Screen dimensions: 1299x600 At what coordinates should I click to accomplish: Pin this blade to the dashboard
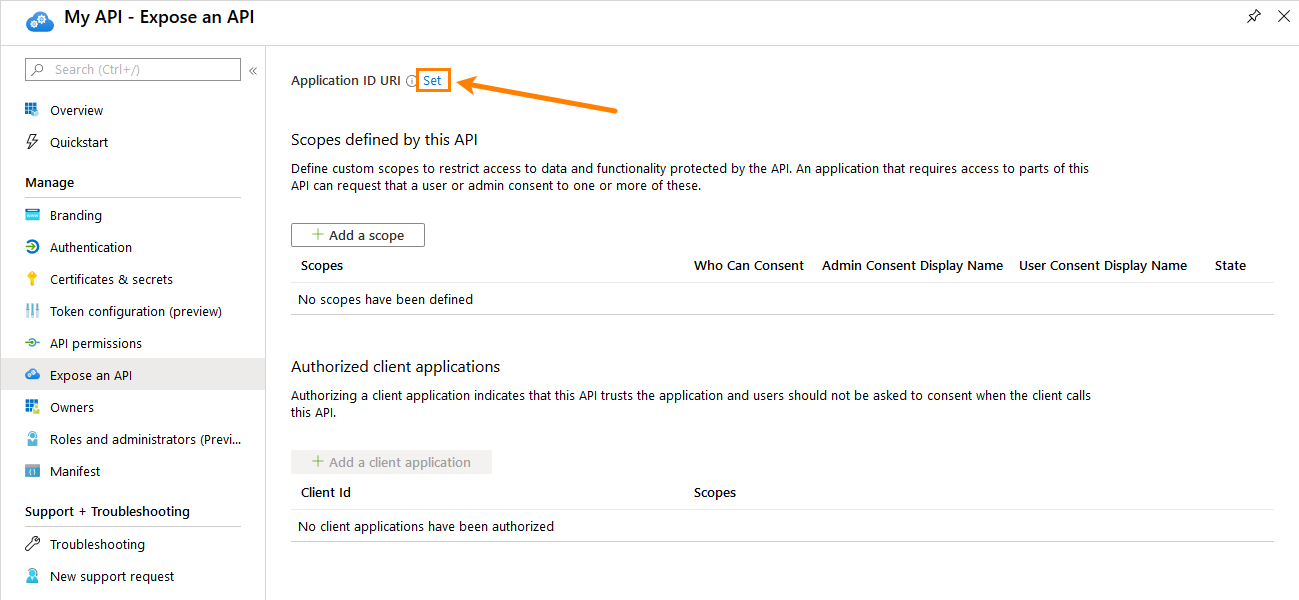pyautogui.click(x=1253, y=16)
